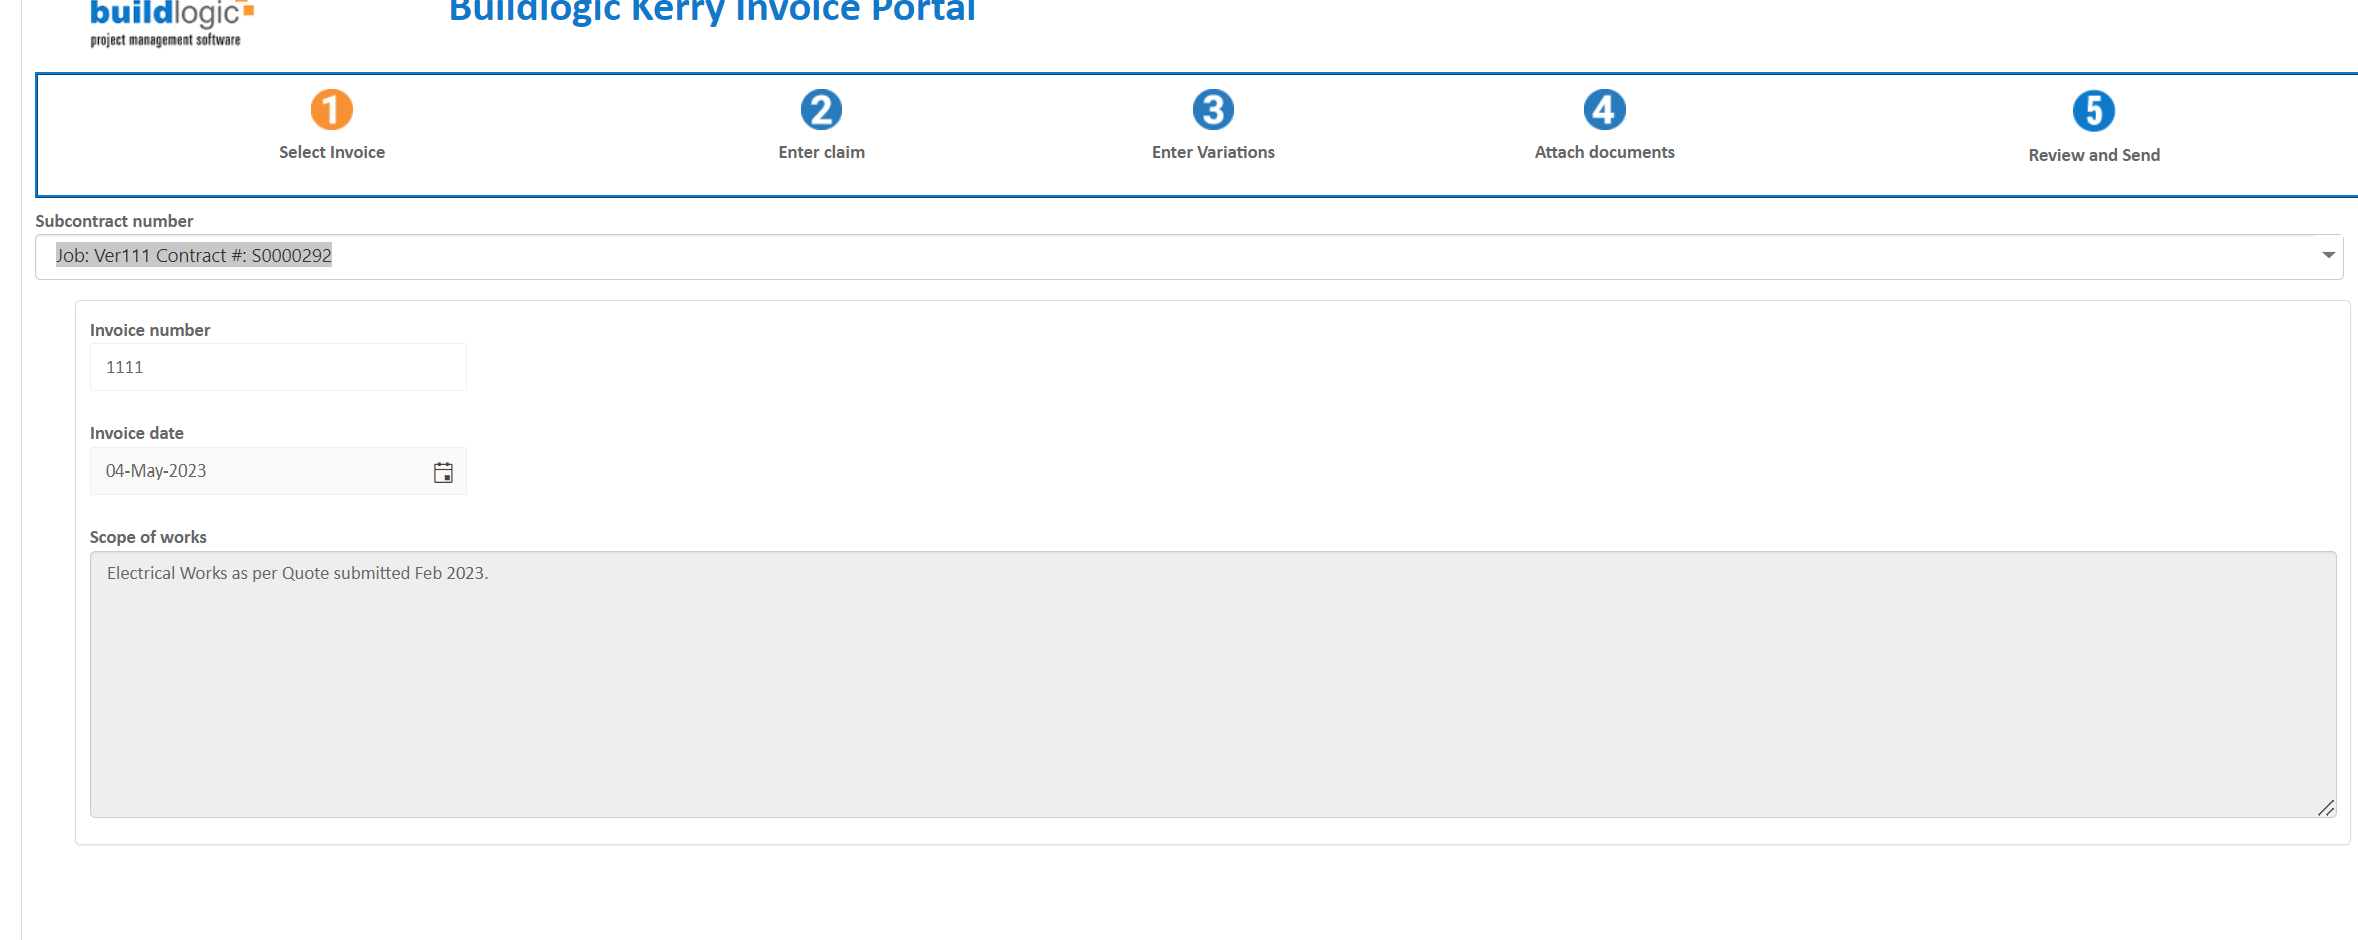2358x940 pixels.
Task: Expand the Subcontract number dropdown arrow
Action: pos(2328,256)
